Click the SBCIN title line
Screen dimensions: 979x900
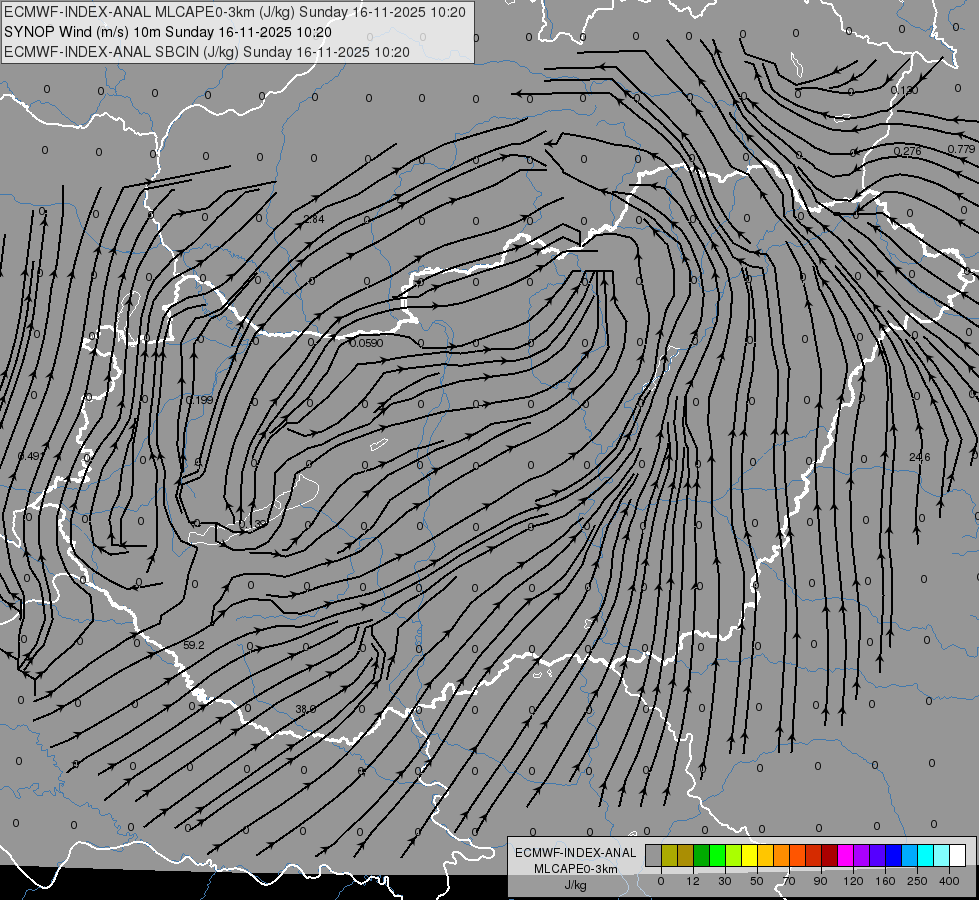(x=207, y=52)
